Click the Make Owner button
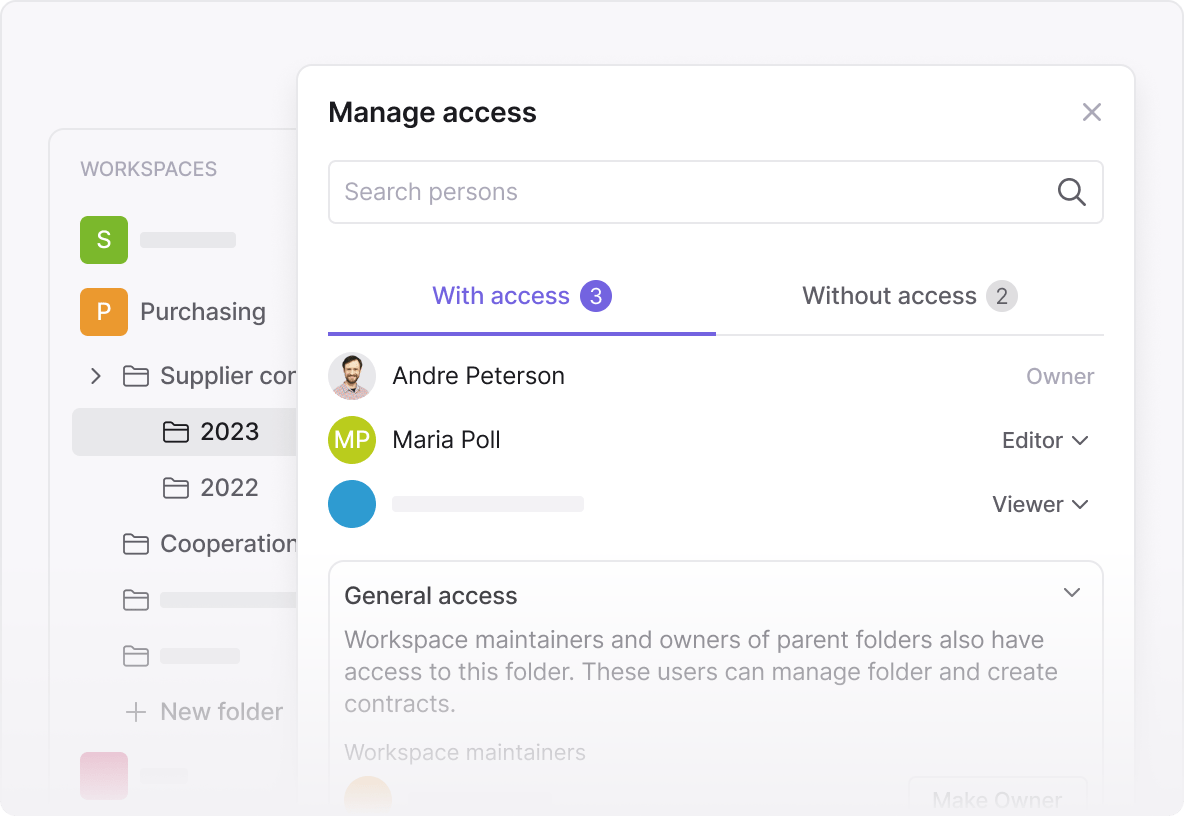Viewport: 1184px width, 816px height. (x=997, y=799)
